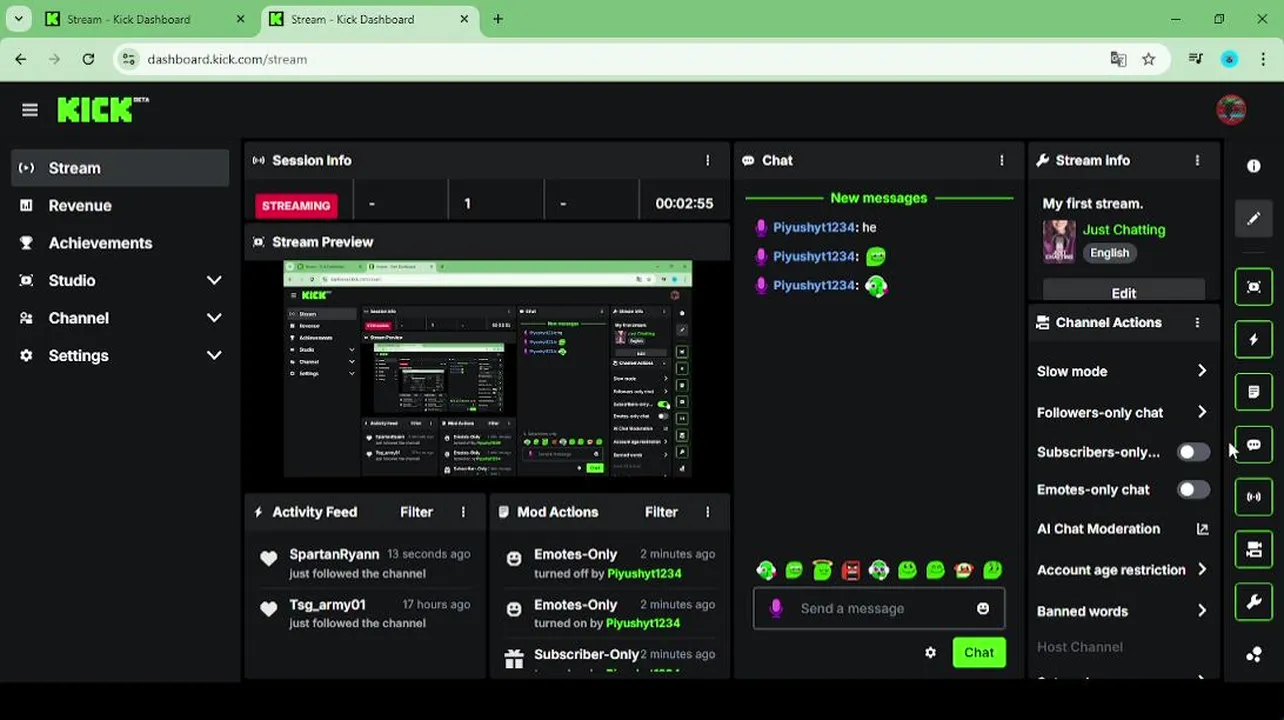Viewport: 1284px width, 720px height.
Task: Click the pencil edit-layout icon in right rail
Action: (x=1254, y=219)
